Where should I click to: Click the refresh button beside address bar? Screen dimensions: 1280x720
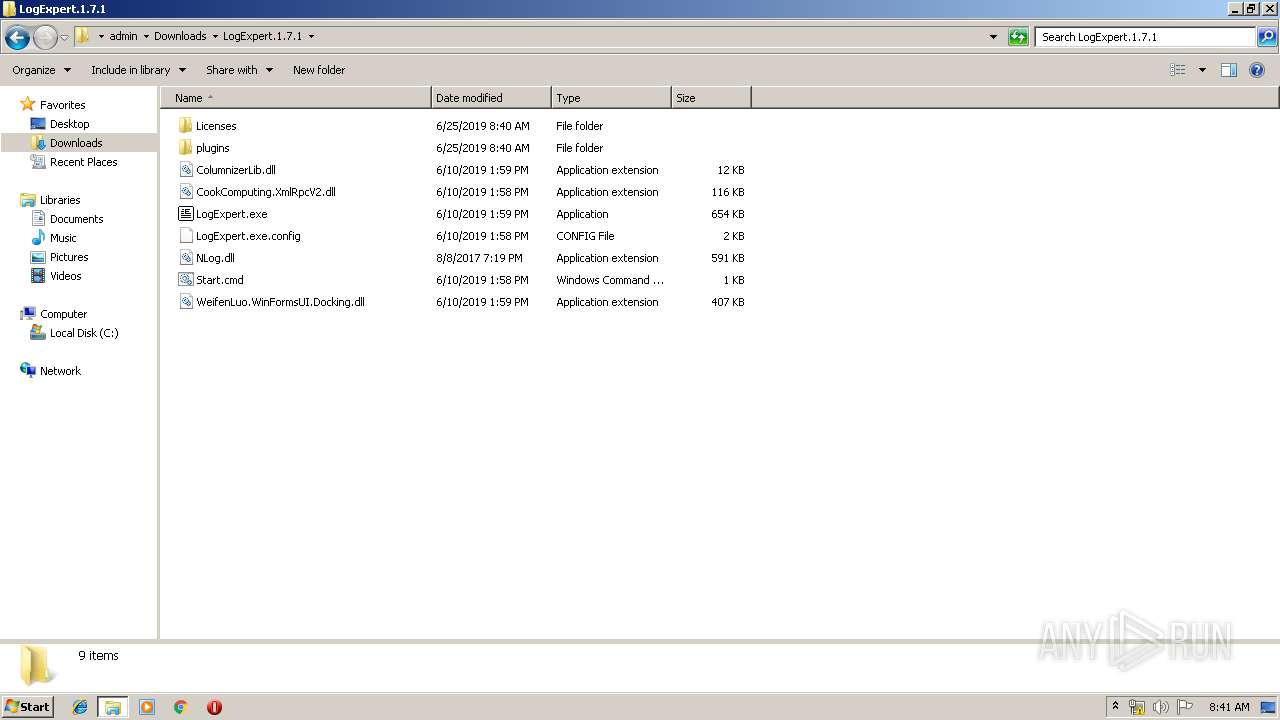tap(1018, 37)
